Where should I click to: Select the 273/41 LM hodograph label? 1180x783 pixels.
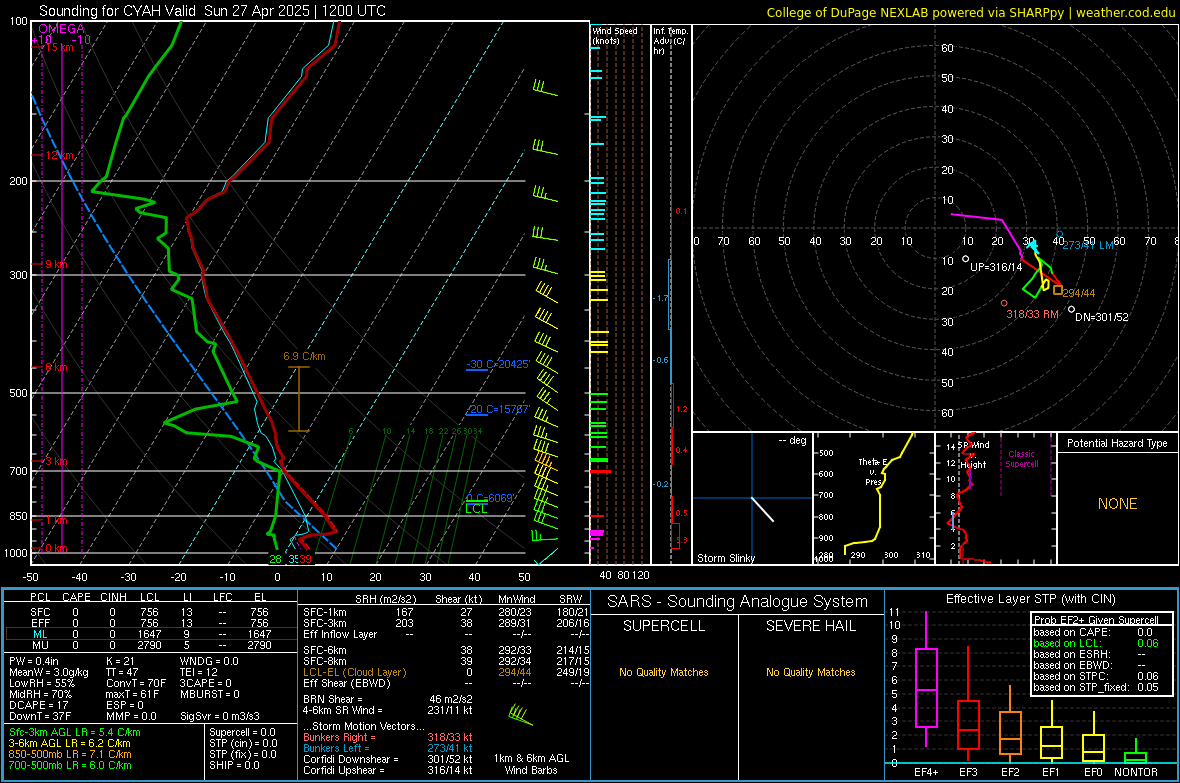(x=1087, y=245)
